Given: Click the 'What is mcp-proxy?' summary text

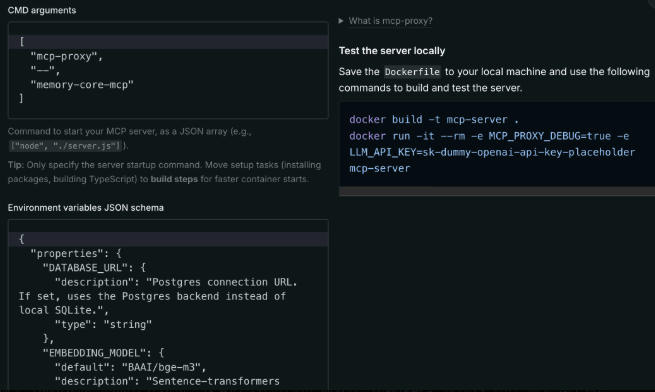Looking at the screenshot, I should click(x=390, y=21).
